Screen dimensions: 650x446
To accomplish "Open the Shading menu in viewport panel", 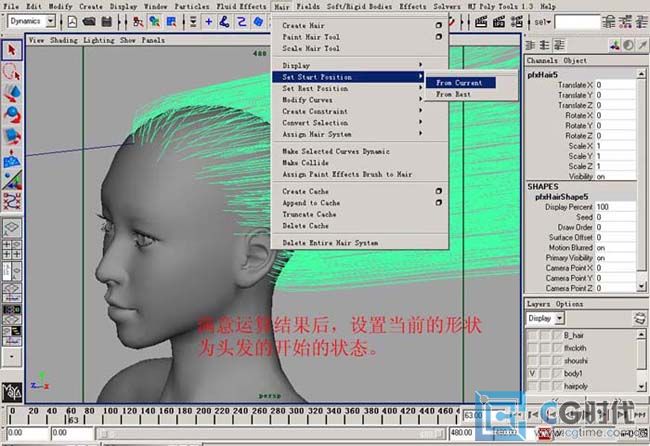I will (x=64, y=41).
